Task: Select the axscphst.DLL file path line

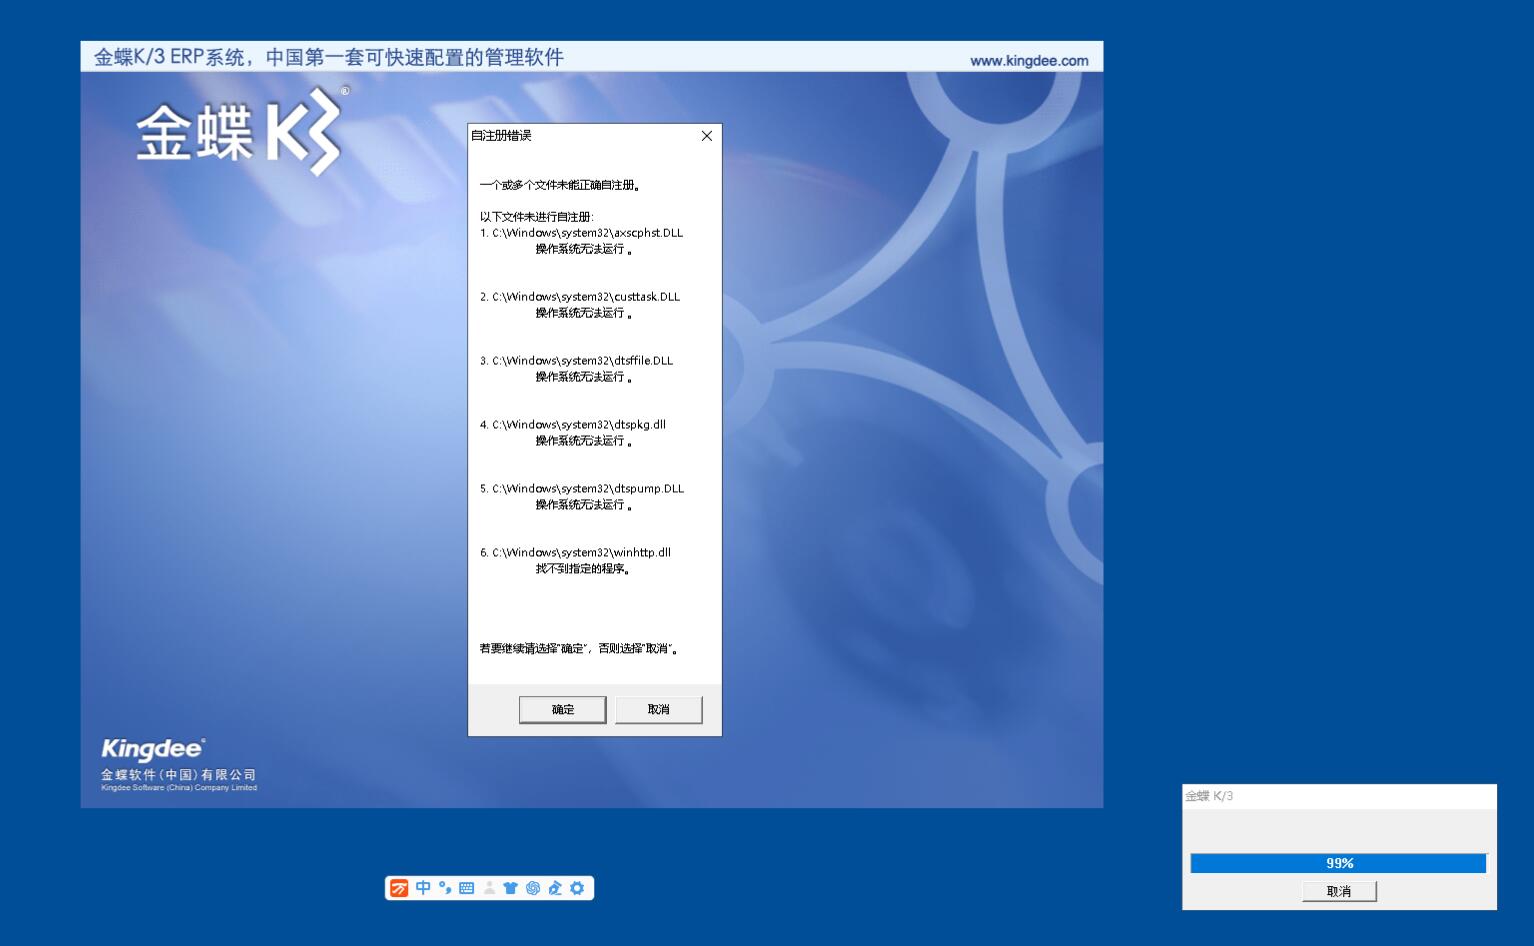Action: 581,233
